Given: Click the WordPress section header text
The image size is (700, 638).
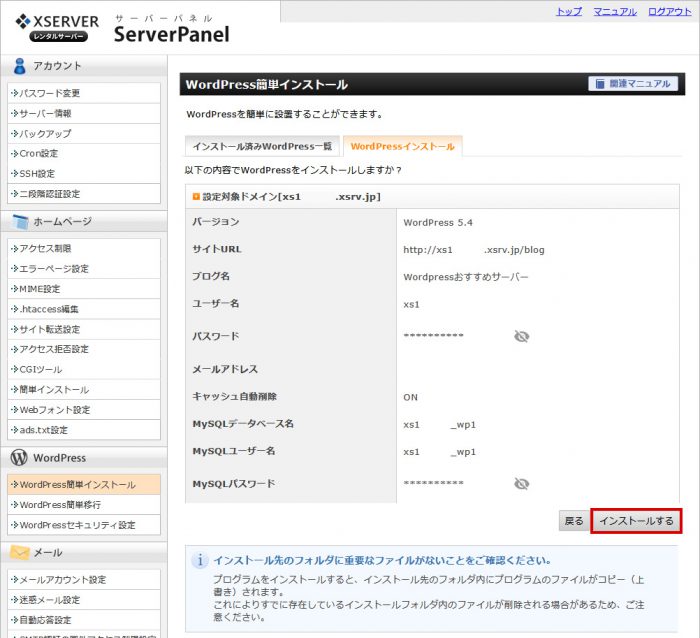Looking at the screenshot, I should [59, 458].
